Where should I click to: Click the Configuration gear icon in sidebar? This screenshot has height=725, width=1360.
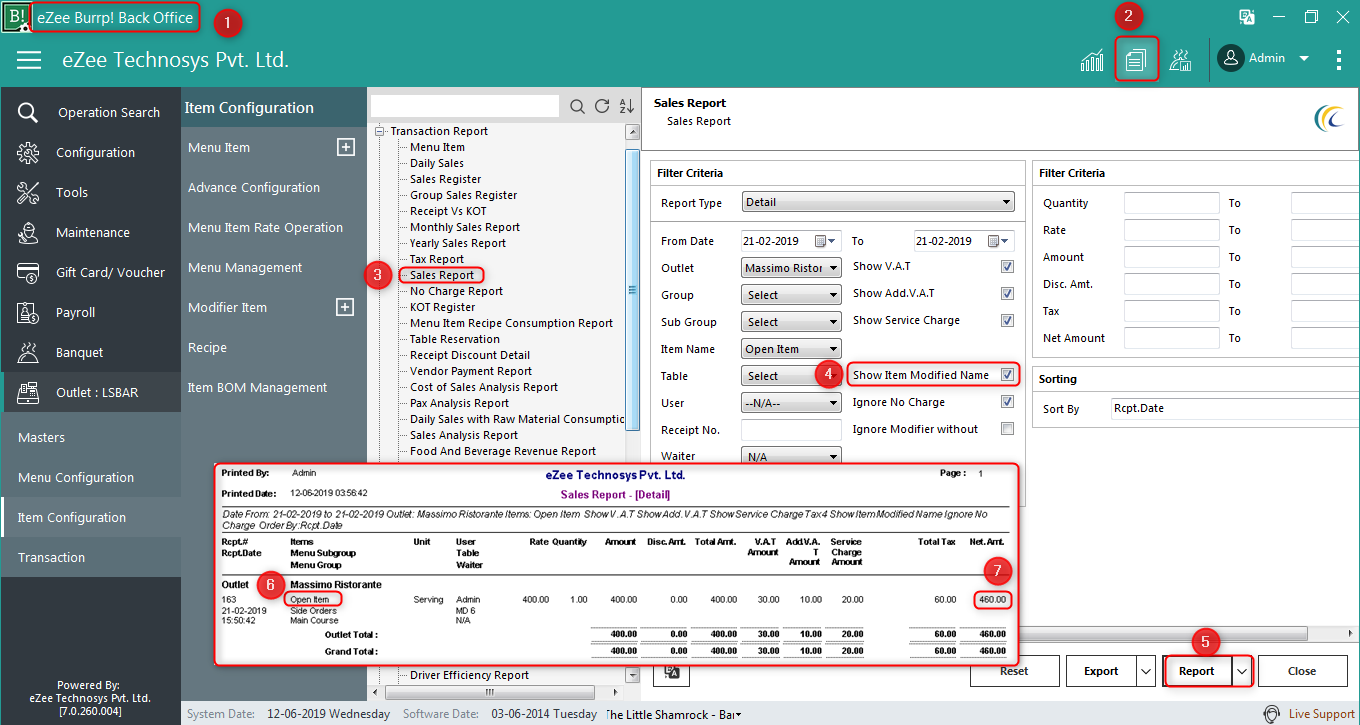click(28, 152)
